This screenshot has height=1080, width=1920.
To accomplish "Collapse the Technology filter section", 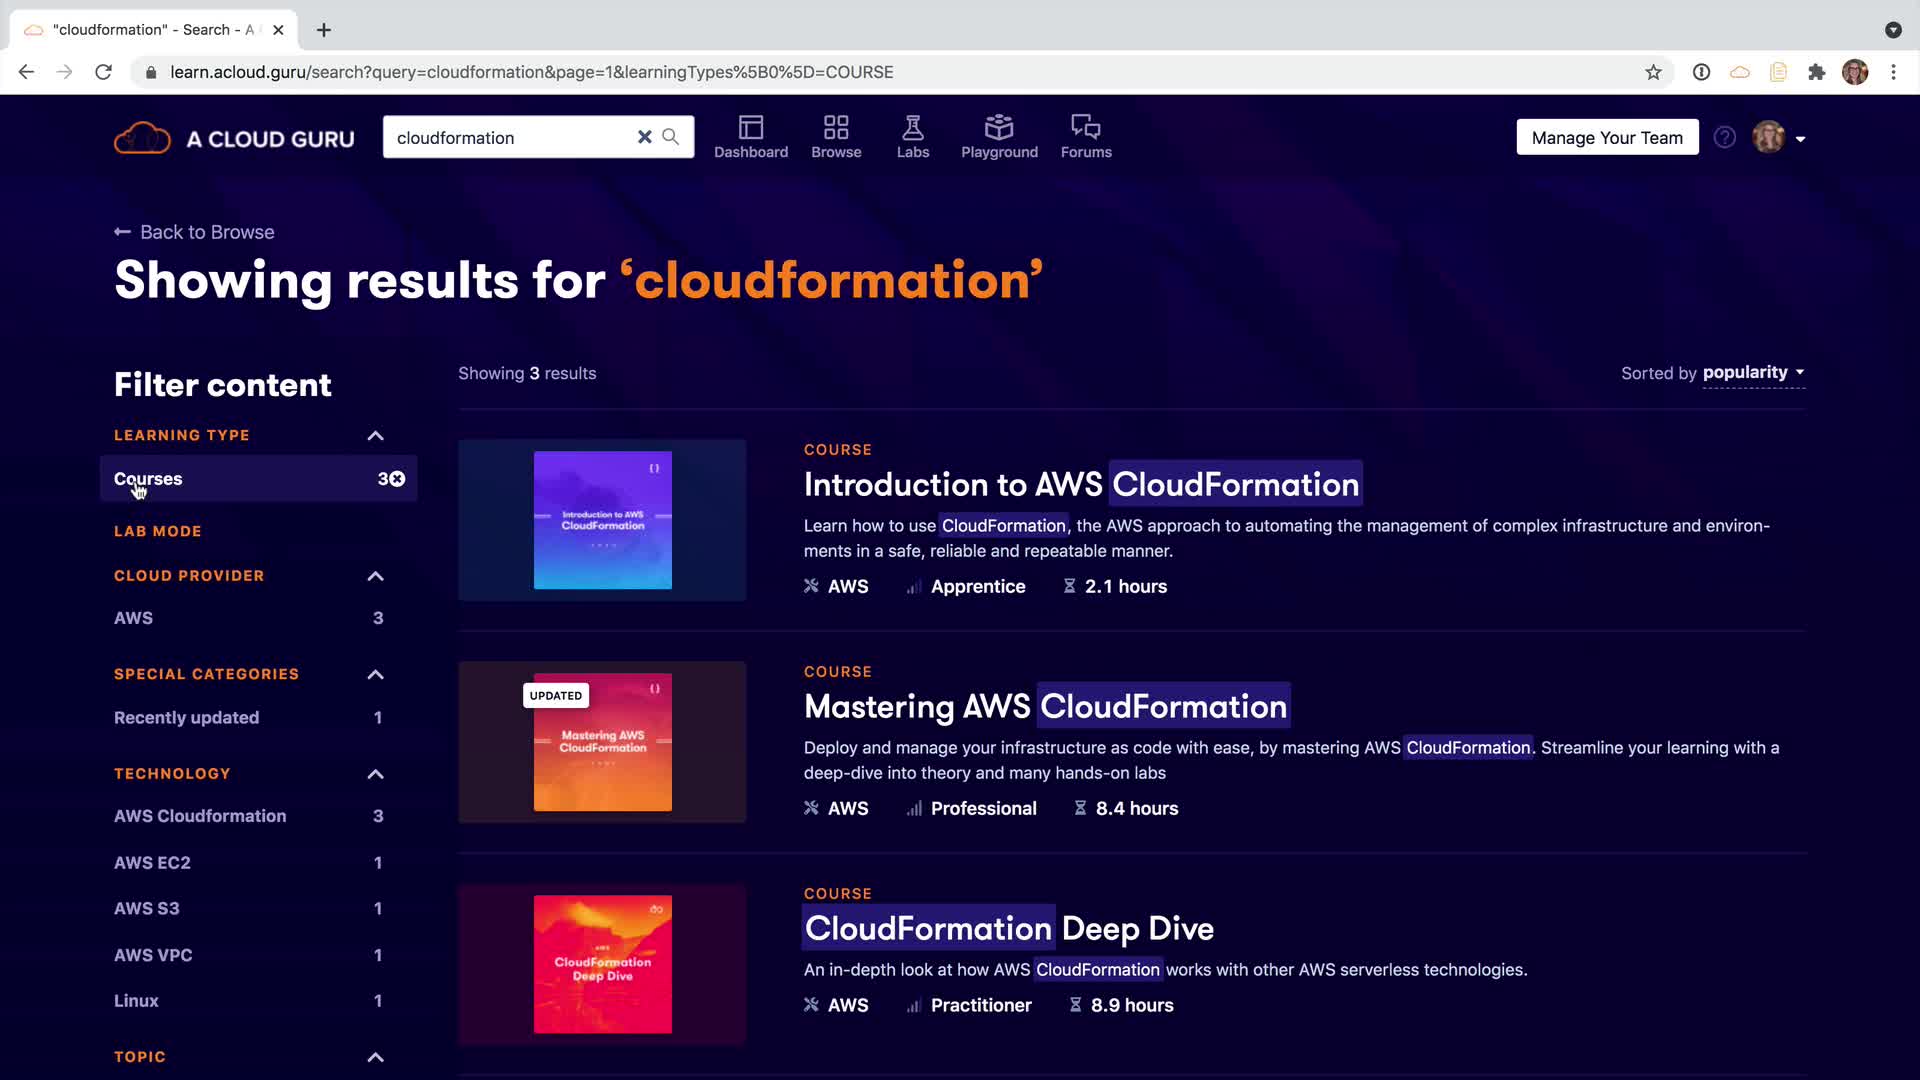I will point(375,774).
